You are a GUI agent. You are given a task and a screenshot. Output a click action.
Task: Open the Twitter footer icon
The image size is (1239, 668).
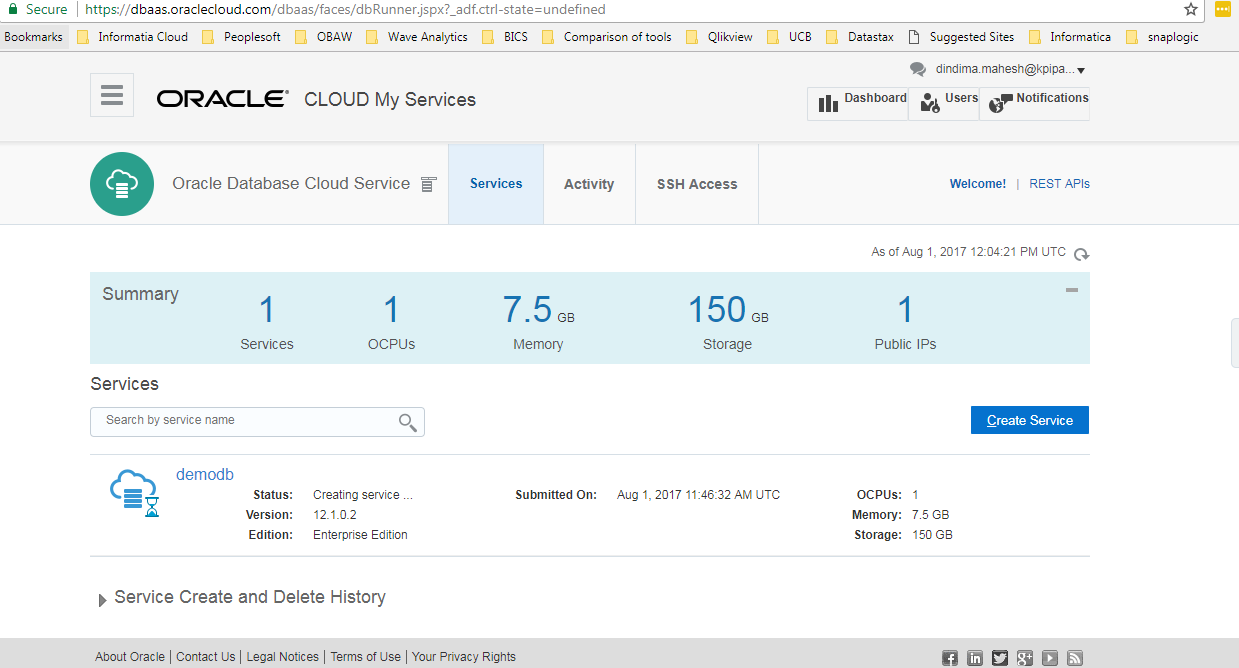pos(1000,658)
